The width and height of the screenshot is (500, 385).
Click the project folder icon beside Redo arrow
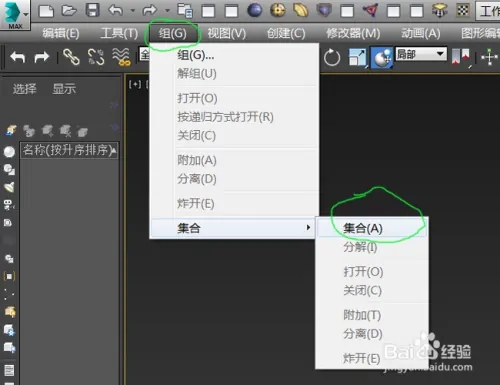point(185,11)
